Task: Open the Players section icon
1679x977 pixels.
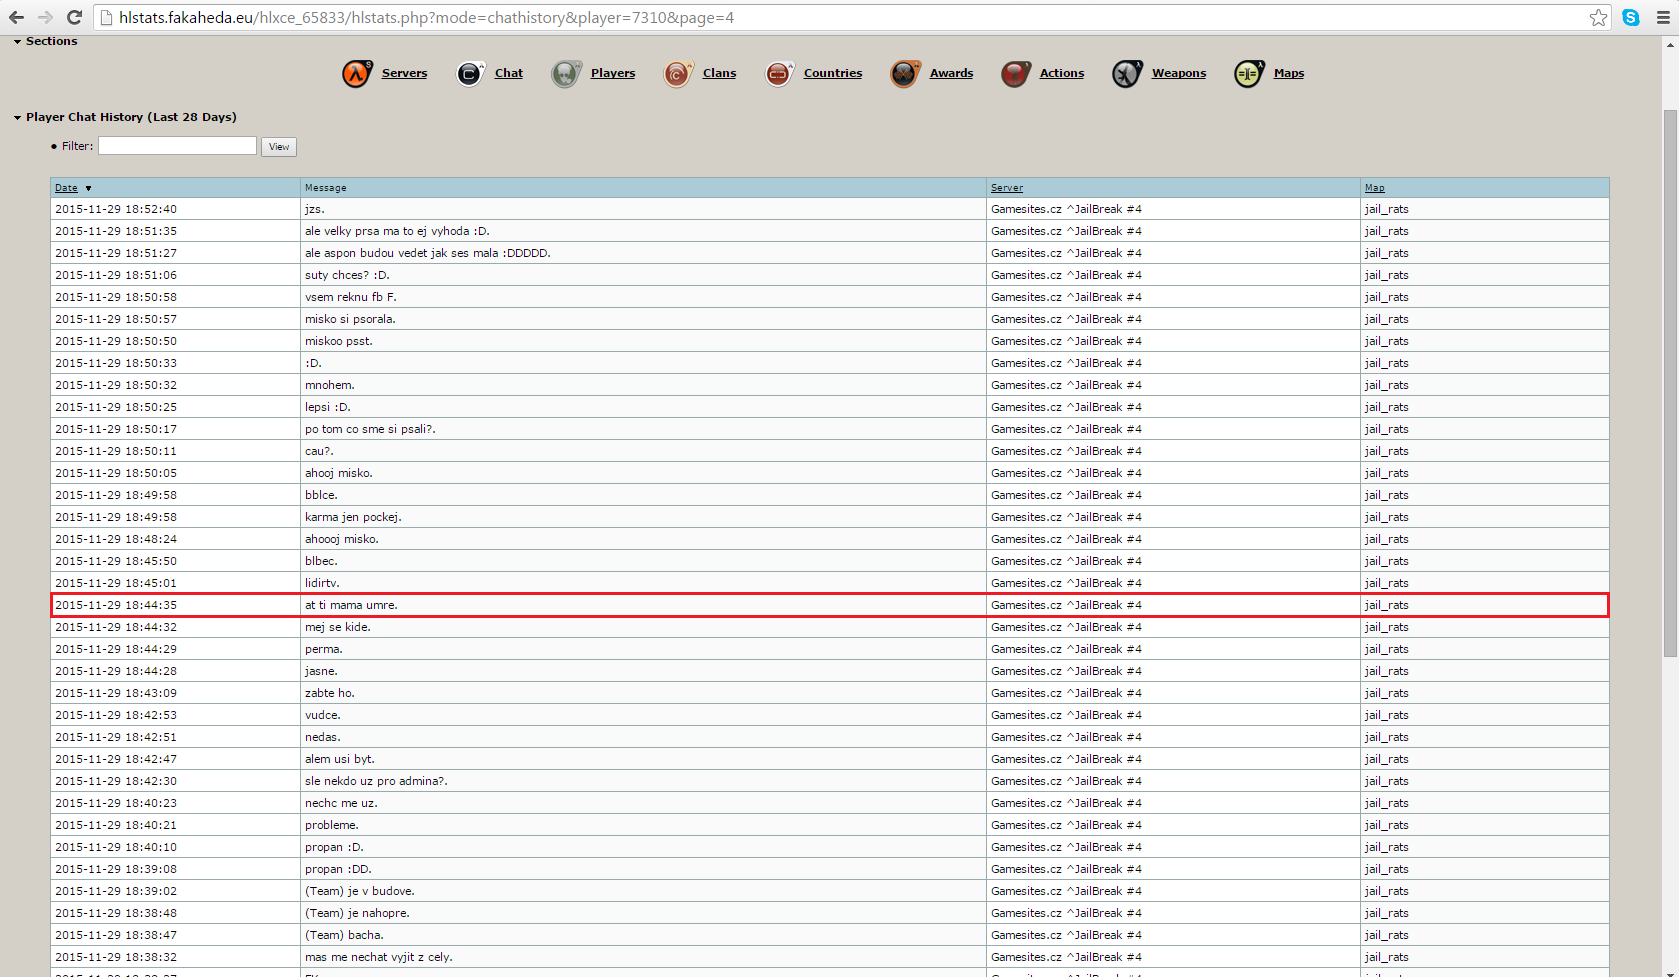Action: [566, 74]
